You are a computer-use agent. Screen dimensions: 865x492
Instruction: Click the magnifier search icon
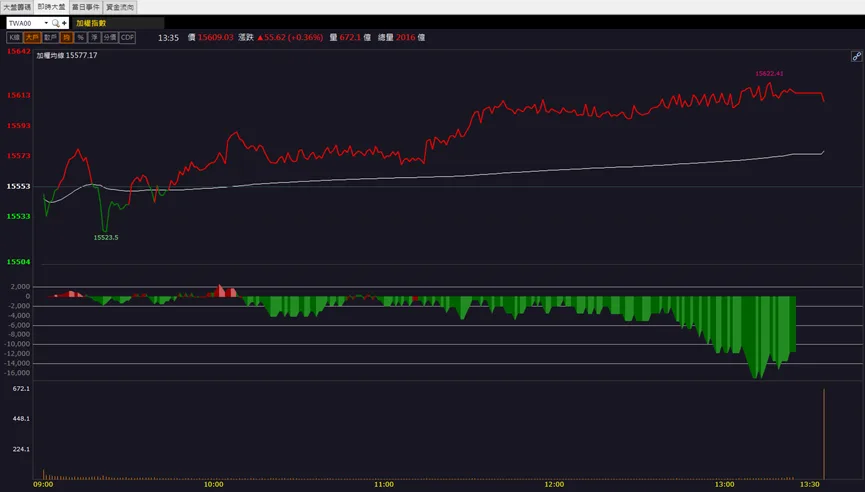point(55,23)
